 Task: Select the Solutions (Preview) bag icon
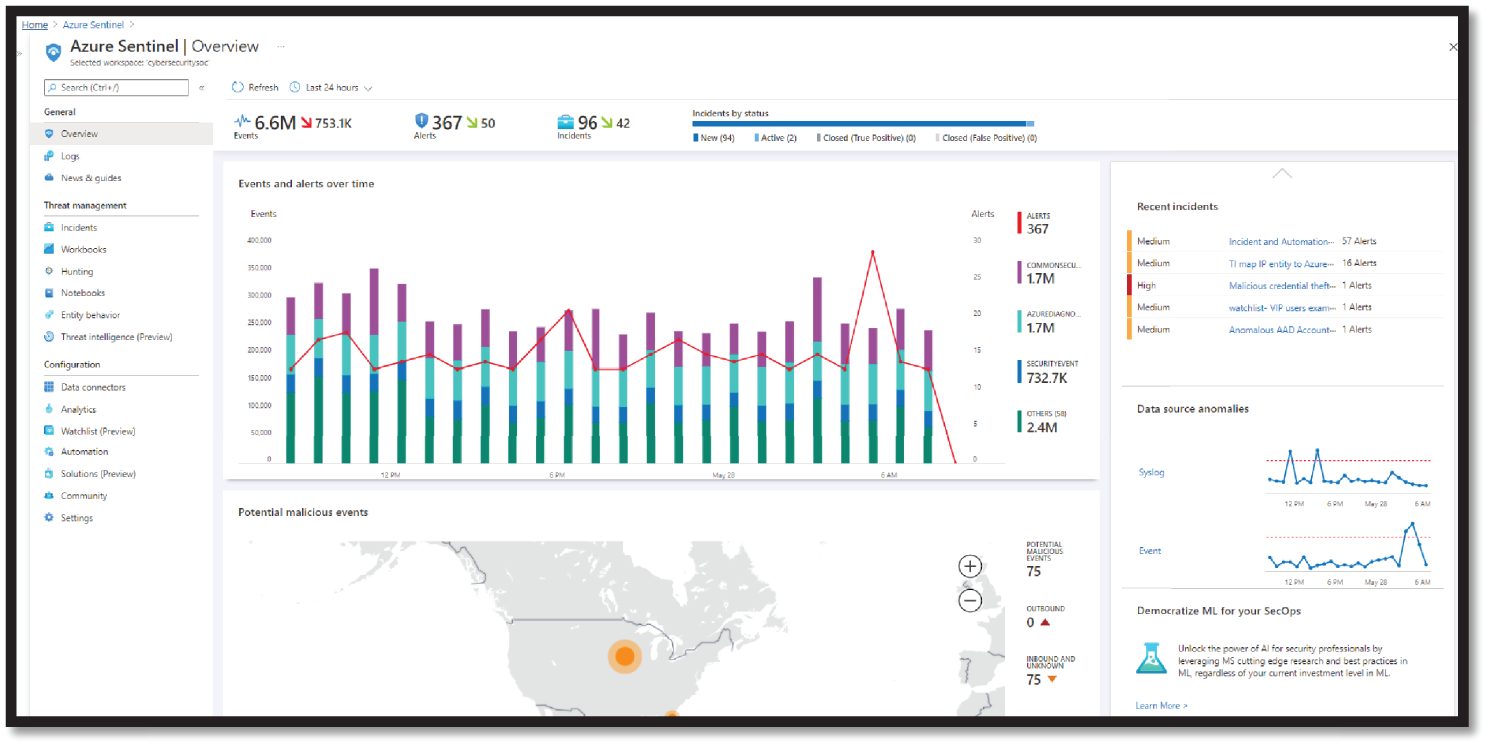click(49, 474)
